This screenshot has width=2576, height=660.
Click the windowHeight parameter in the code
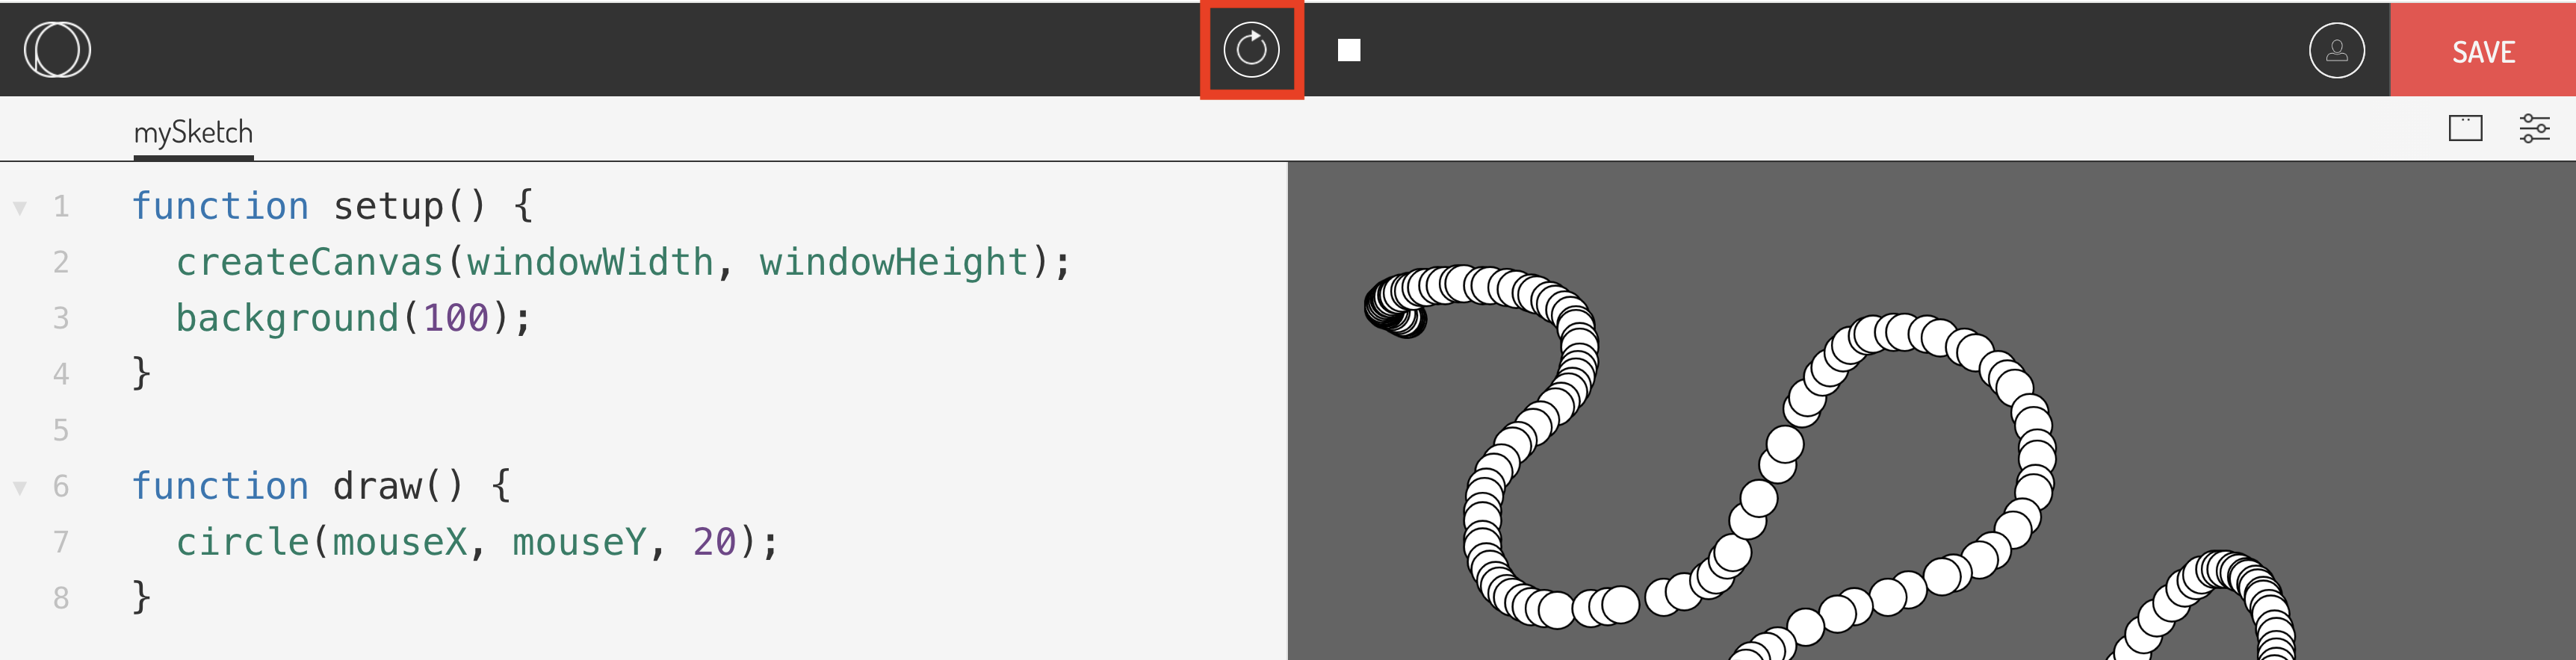[893, 262]
